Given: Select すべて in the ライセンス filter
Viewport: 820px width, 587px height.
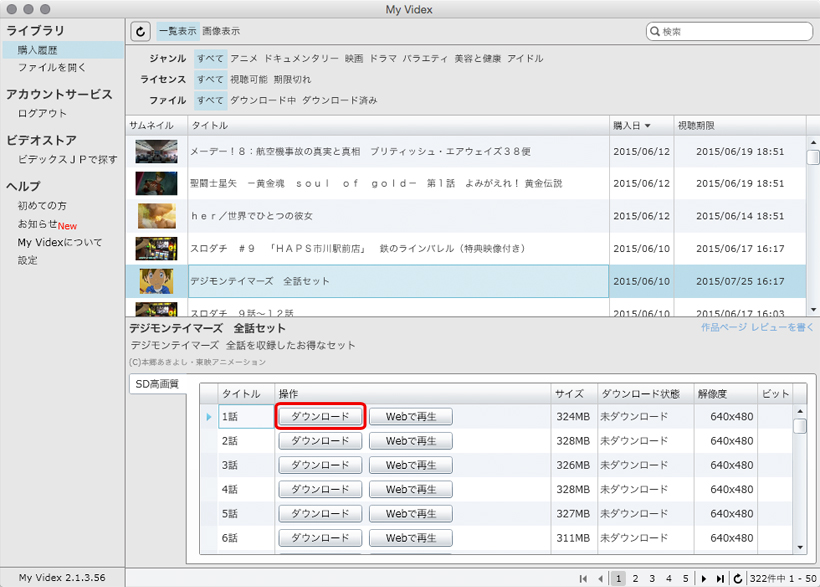Looking at the screenshot, I should point(210,80).
